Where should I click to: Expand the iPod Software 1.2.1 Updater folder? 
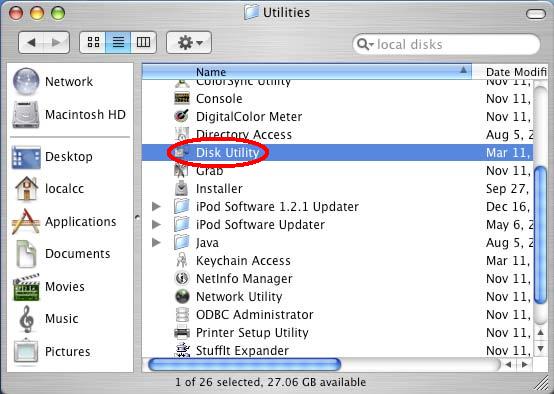coord(156,206)
